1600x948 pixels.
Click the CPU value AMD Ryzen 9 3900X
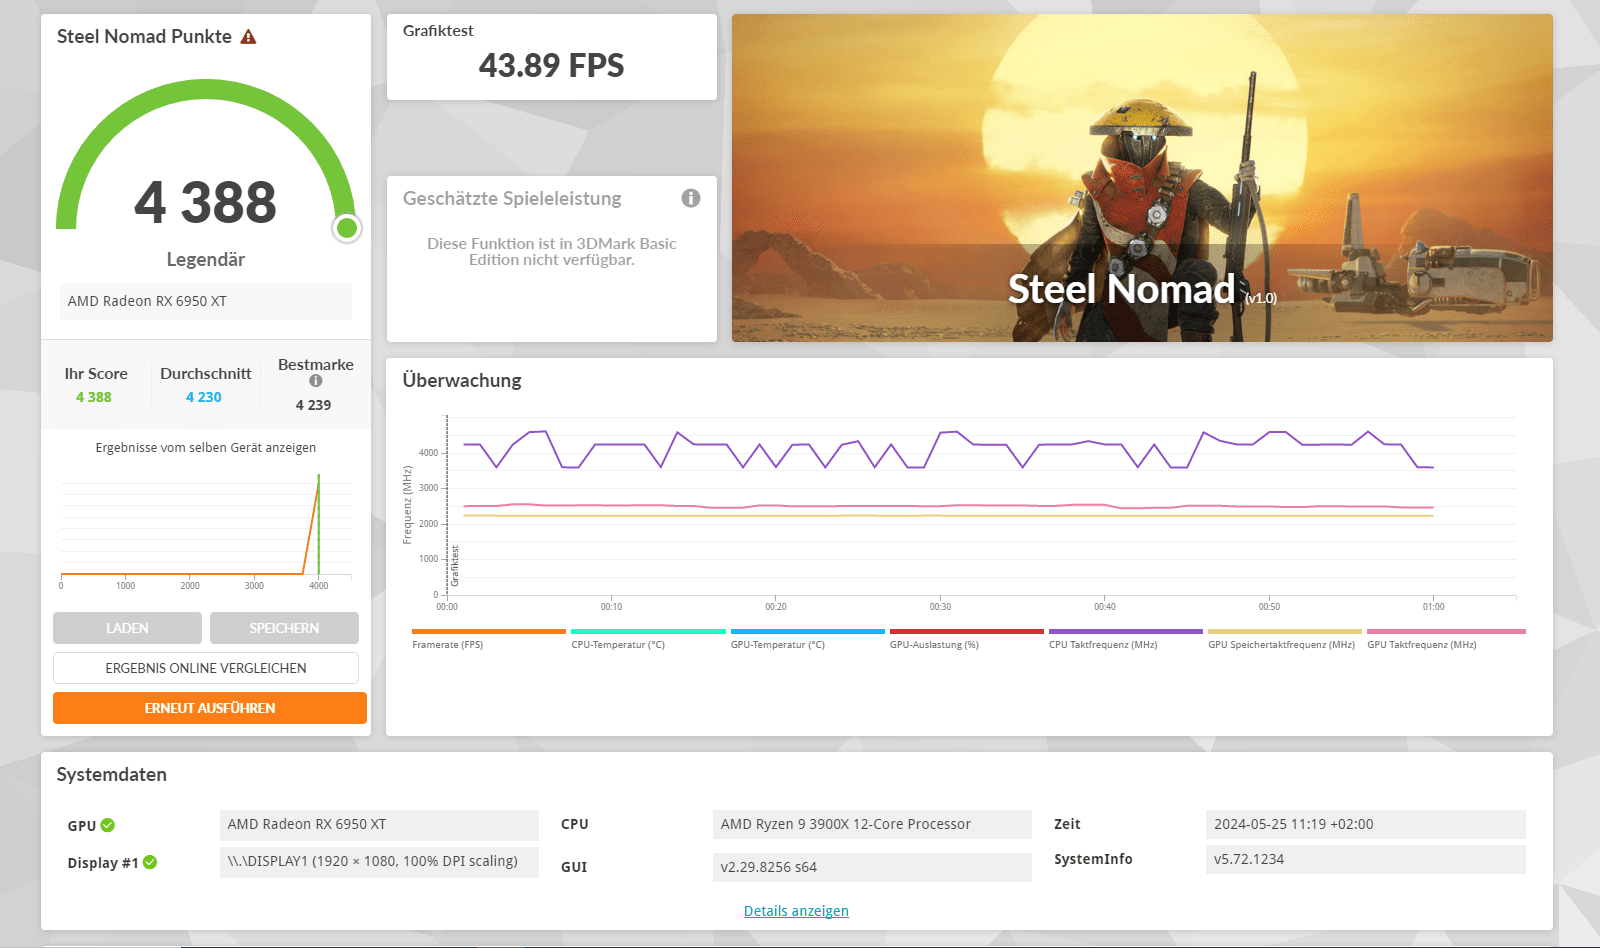872,824
